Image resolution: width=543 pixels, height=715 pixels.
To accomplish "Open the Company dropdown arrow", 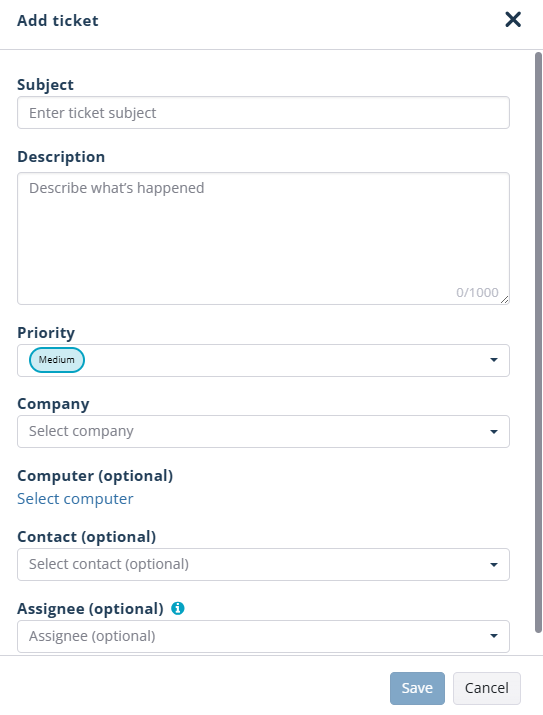I will [494, 431].
